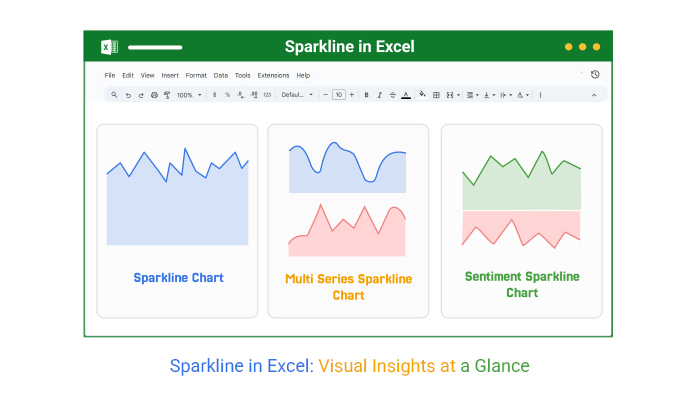Open the Insert menu

pos(170,75)
